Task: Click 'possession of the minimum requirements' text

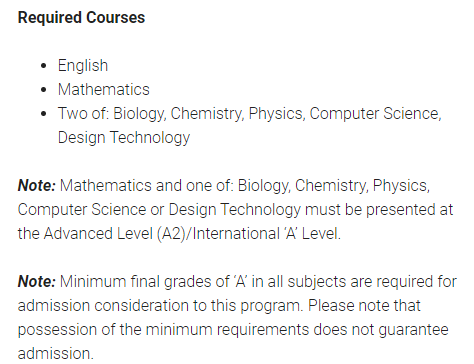Action: coord(164,330)
